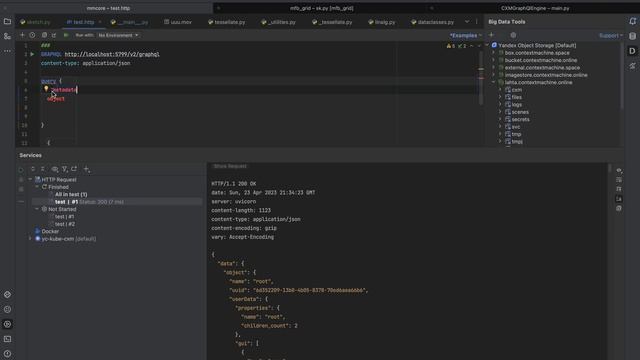The image size is (640, 360).
Task: Go to next highlighted error arrow
Action: click(479, 46)
